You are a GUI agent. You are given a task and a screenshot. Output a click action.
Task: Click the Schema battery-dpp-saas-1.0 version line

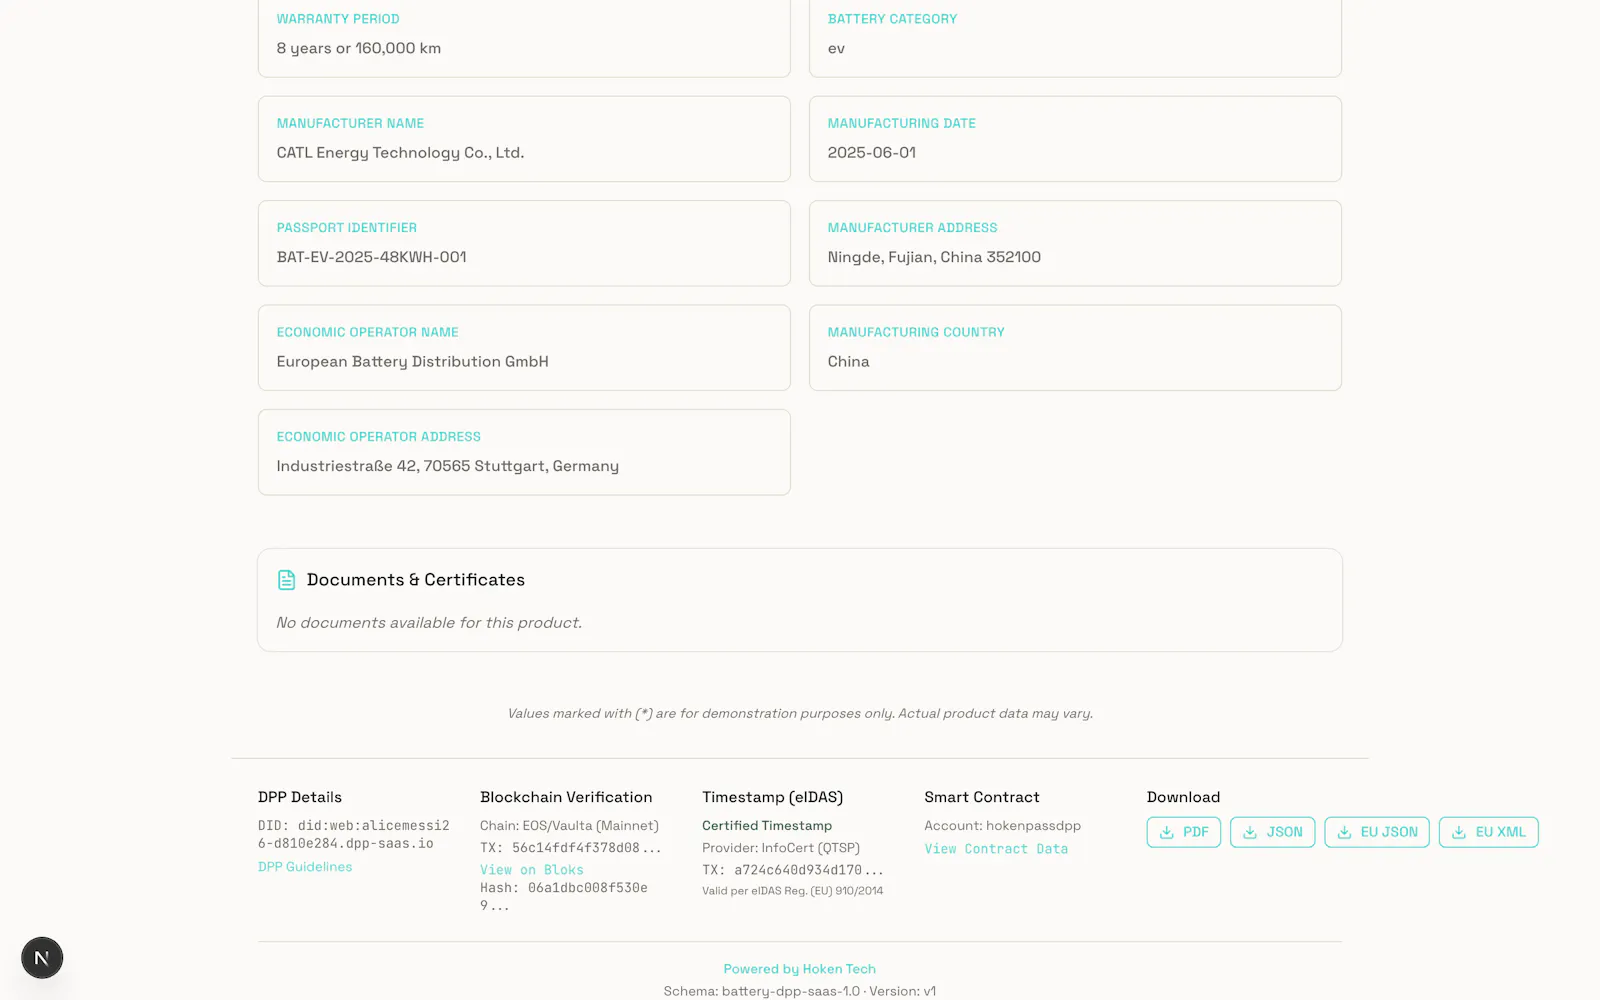click(x=800, y=991)
